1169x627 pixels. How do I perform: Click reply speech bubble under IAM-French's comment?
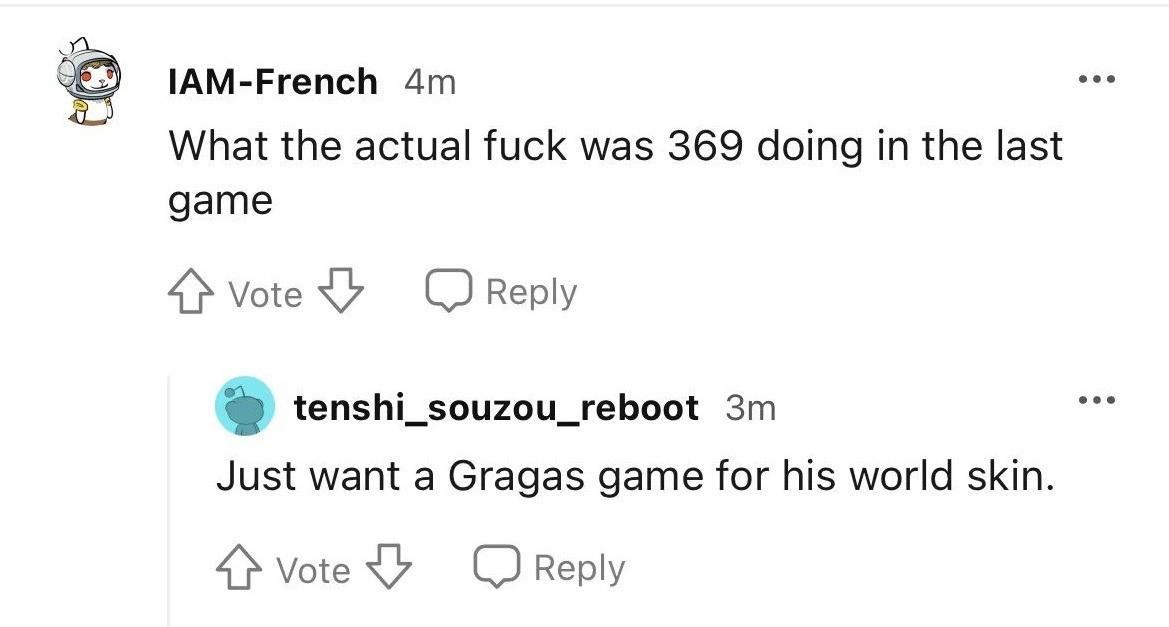(448, 290)
